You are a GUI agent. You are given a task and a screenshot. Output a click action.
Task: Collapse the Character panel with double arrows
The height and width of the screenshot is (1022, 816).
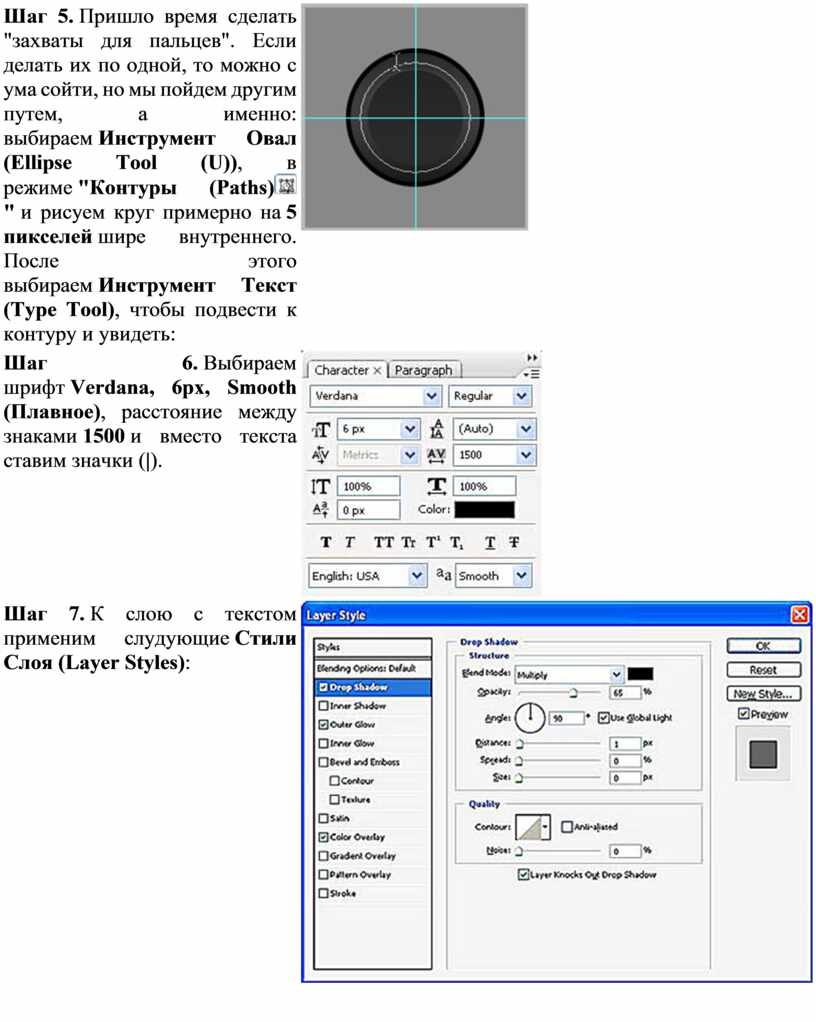click(x=532, y=357)
